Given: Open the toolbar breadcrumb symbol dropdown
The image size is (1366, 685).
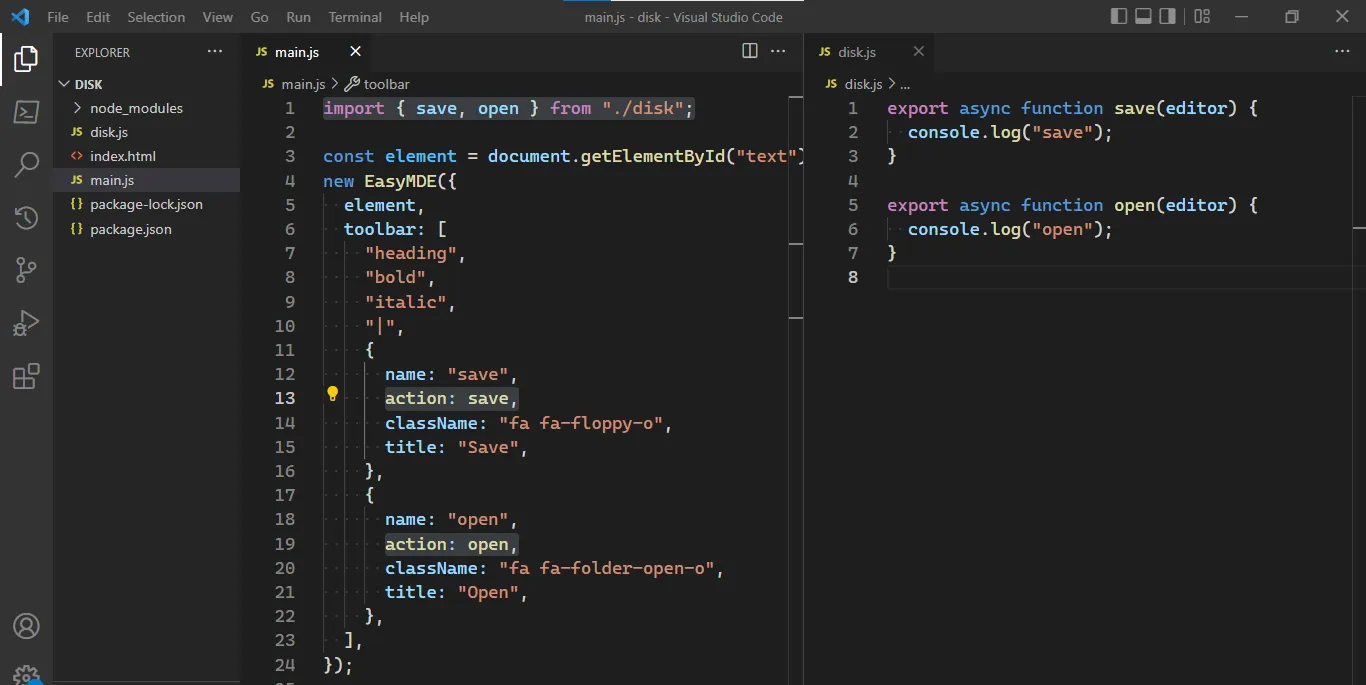Looking at the screenshot, I should pyautogui.click(x=377, y=84).
